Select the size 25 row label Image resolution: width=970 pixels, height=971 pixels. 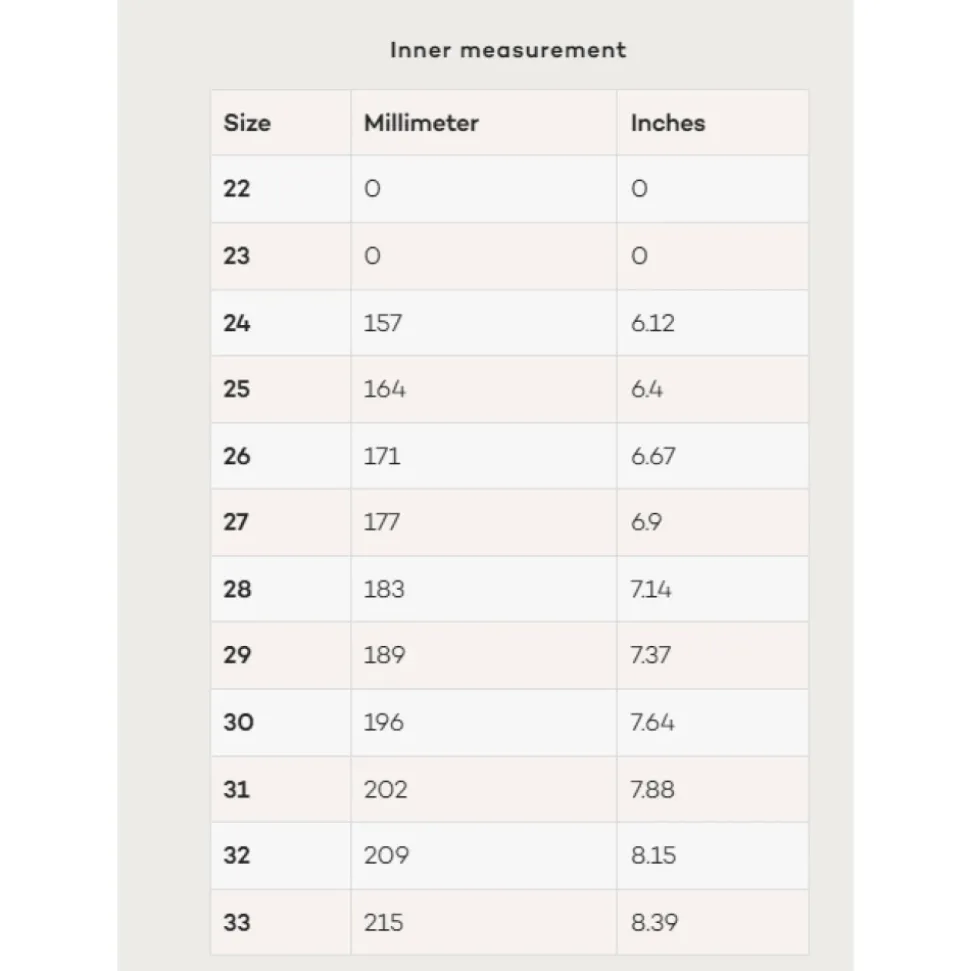pos(237,389)
